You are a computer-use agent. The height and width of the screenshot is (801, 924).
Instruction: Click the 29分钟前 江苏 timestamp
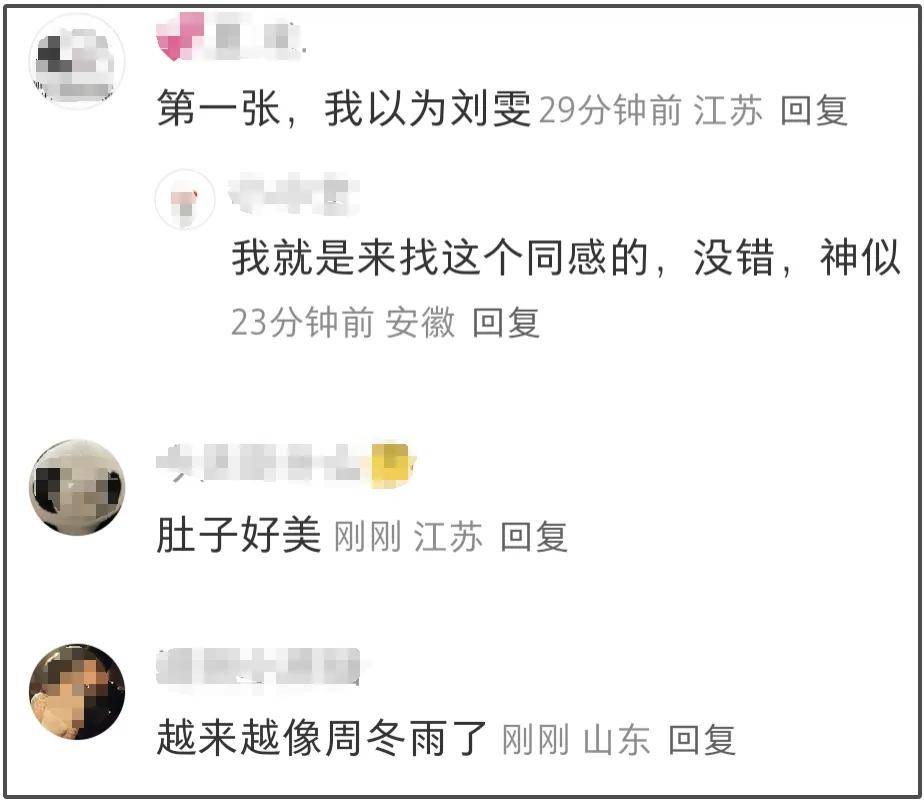[x=651, y=110]
